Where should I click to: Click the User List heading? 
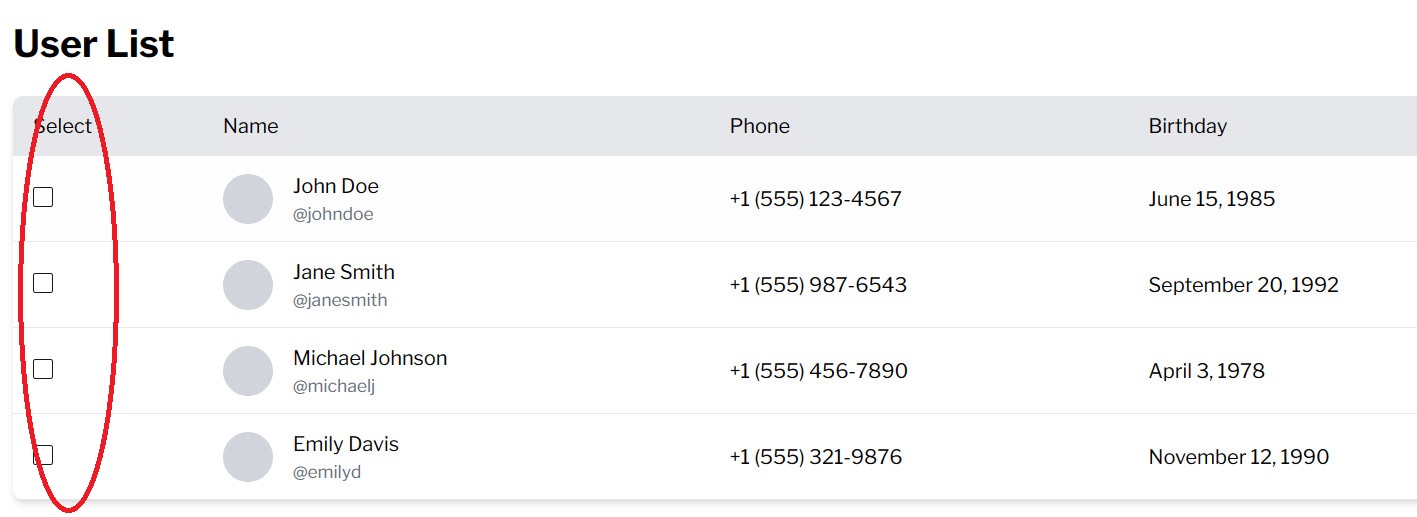tap(94, 44)
